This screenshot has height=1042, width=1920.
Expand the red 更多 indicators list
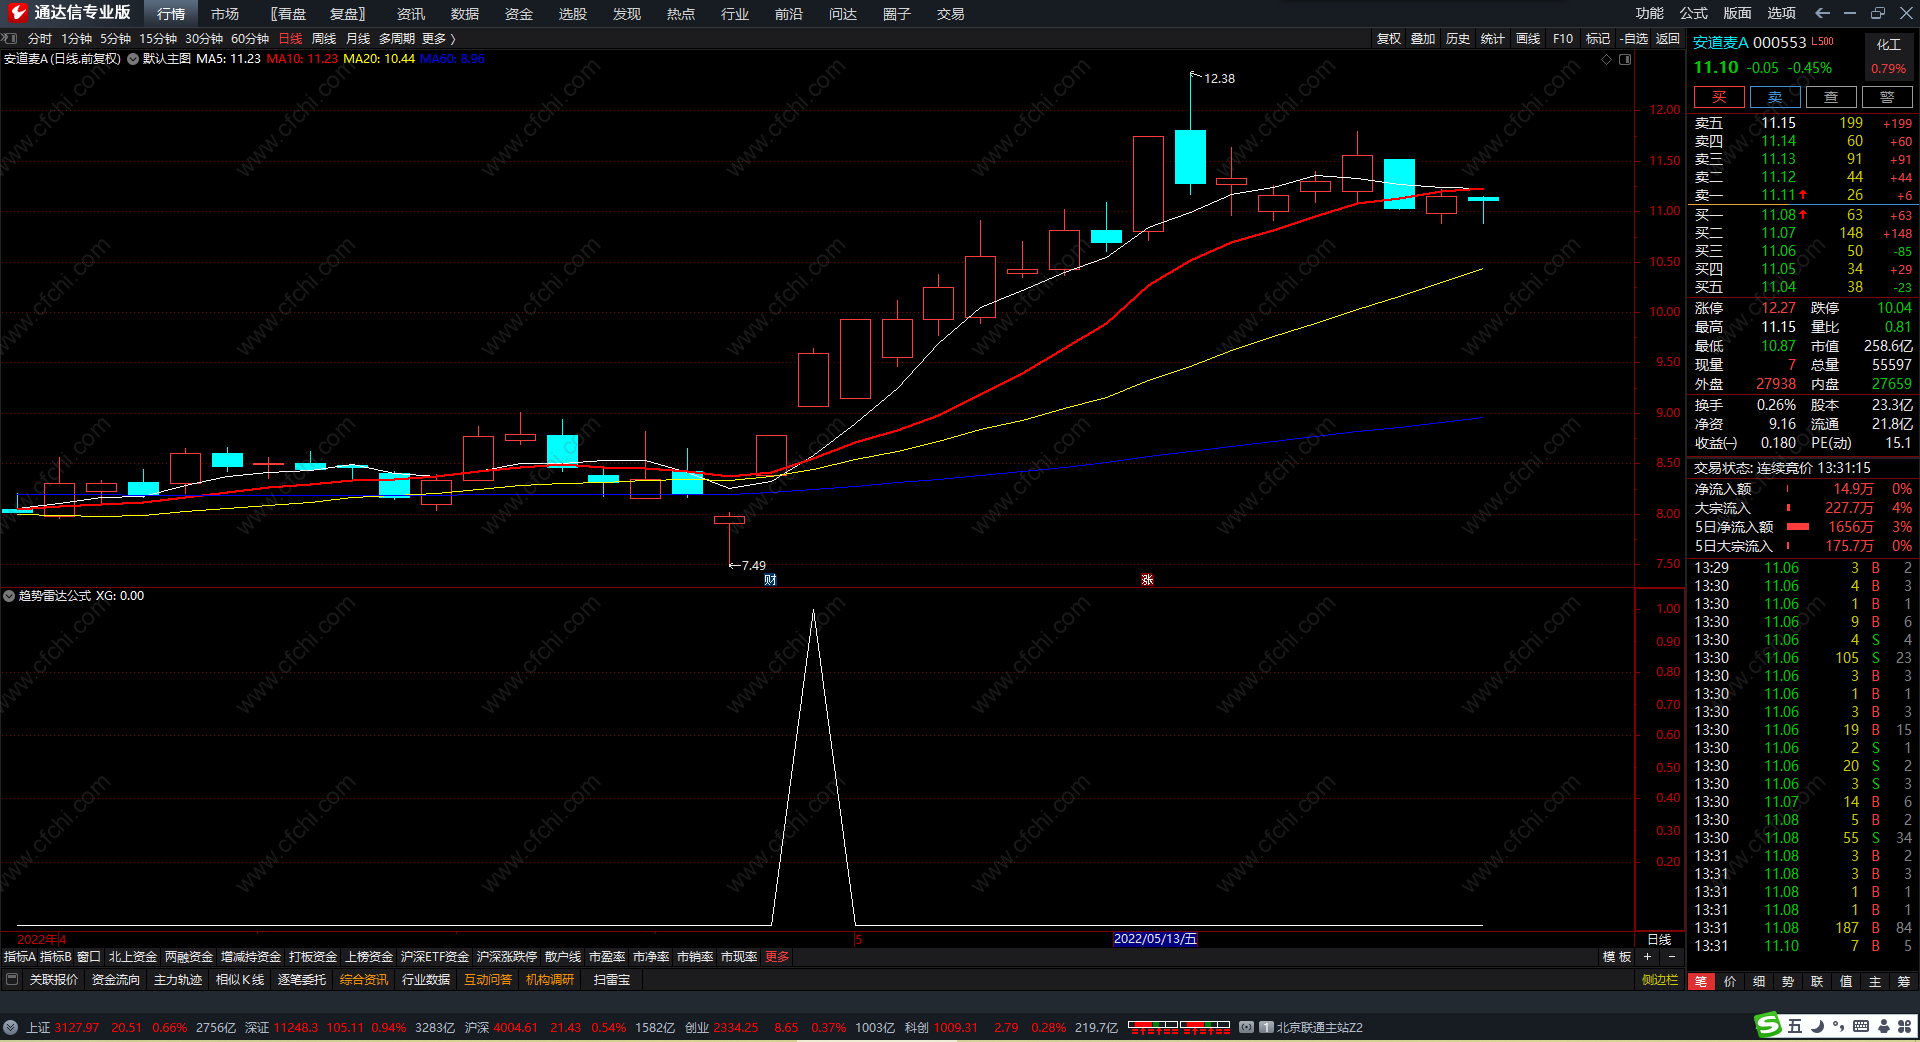(777, 957)
